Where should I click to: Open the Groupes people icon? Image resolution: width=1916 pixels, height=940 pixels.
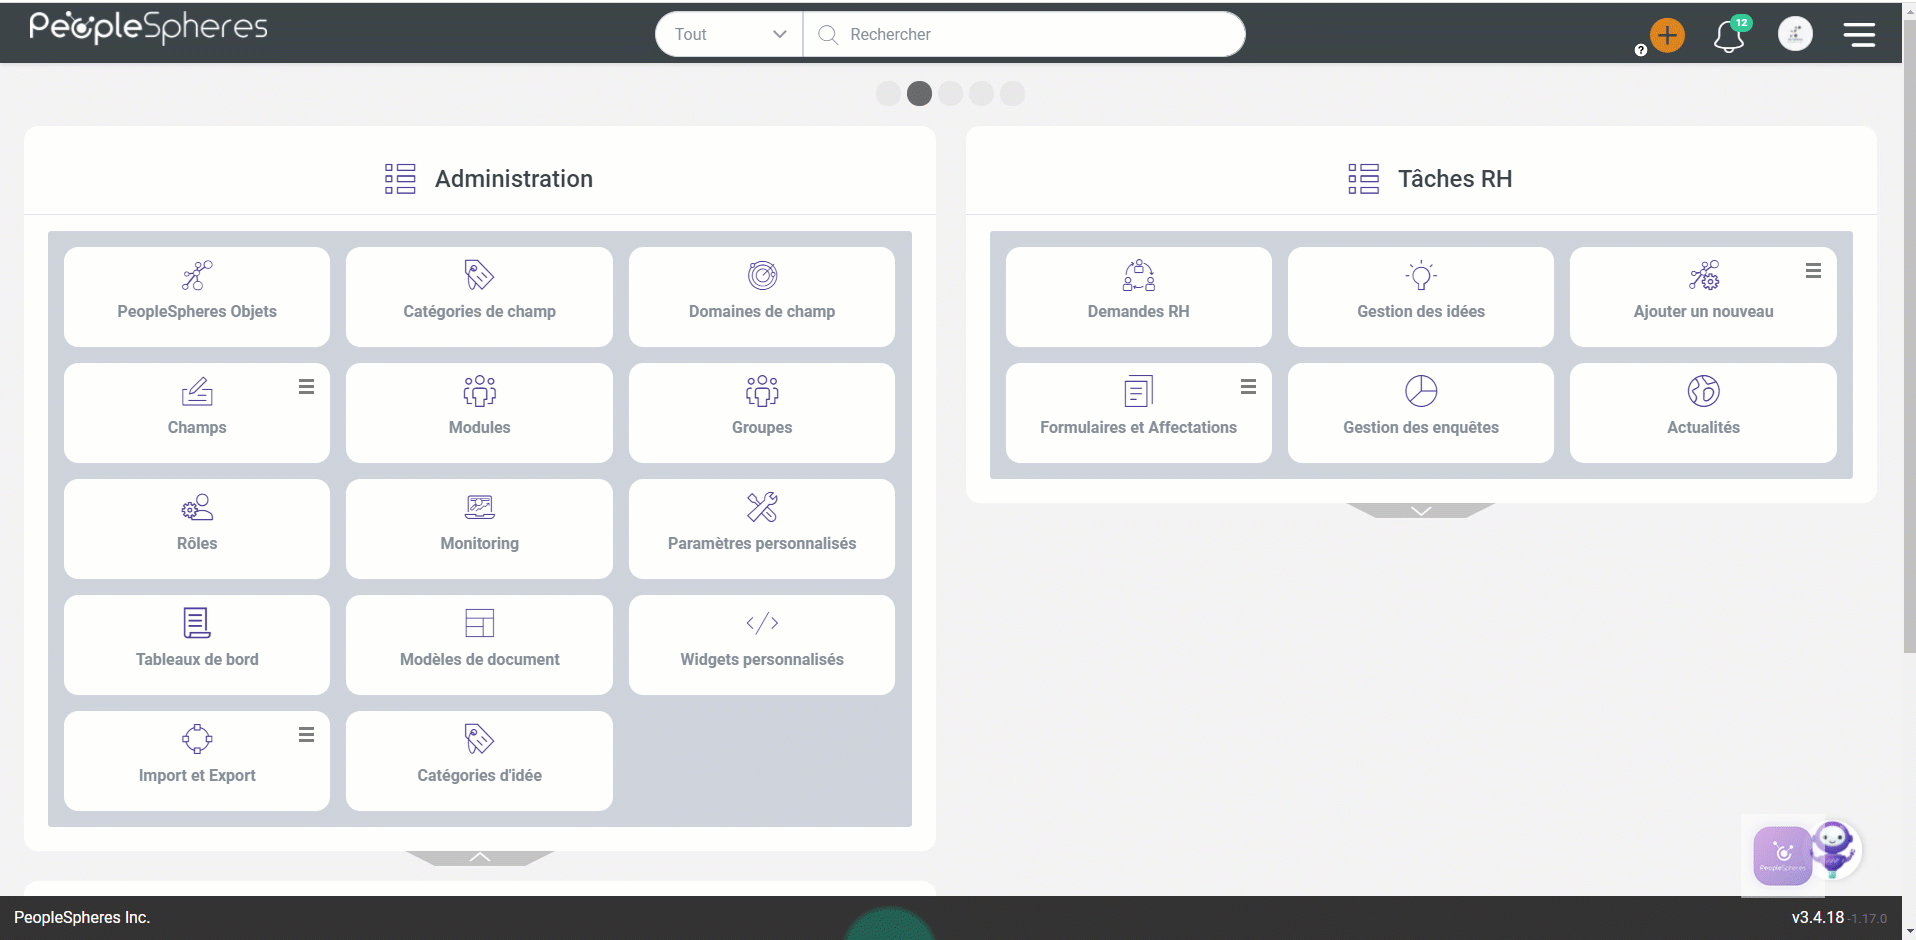pos(762,391)
